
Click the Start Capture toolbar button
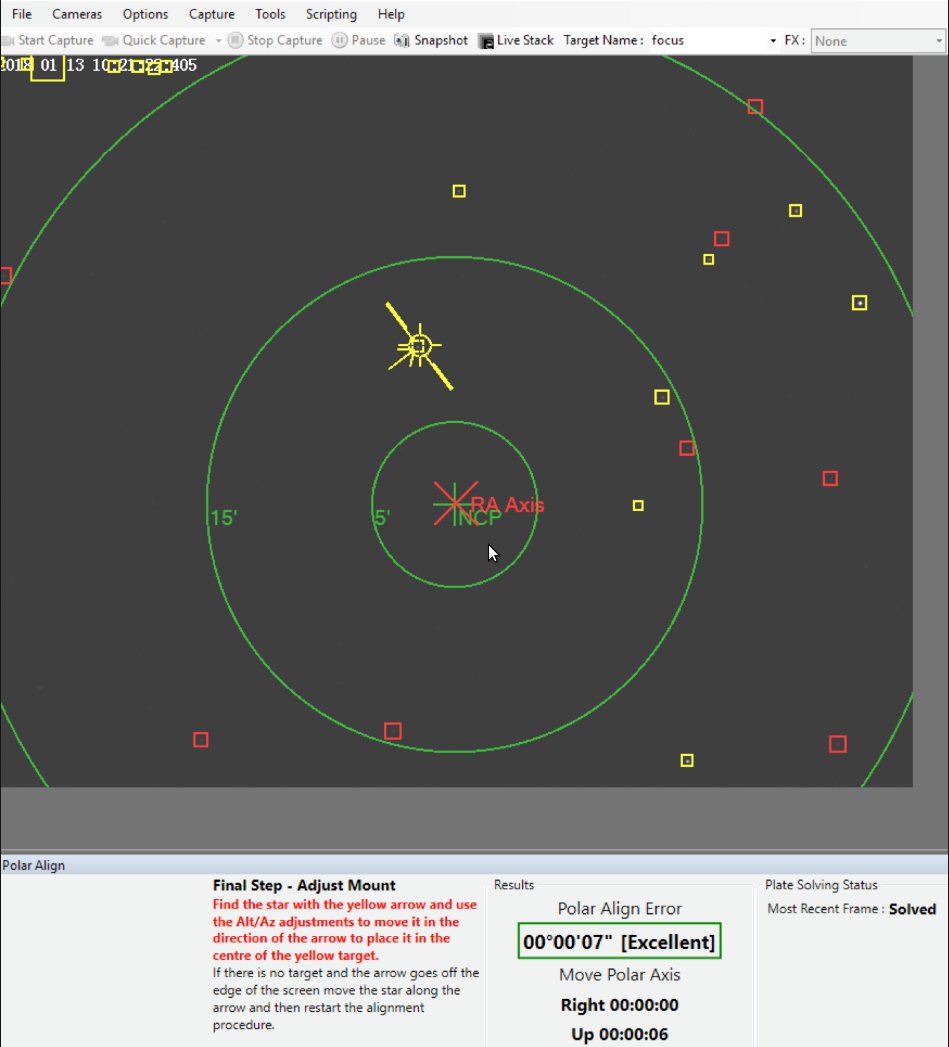click(x=48, y=40)
